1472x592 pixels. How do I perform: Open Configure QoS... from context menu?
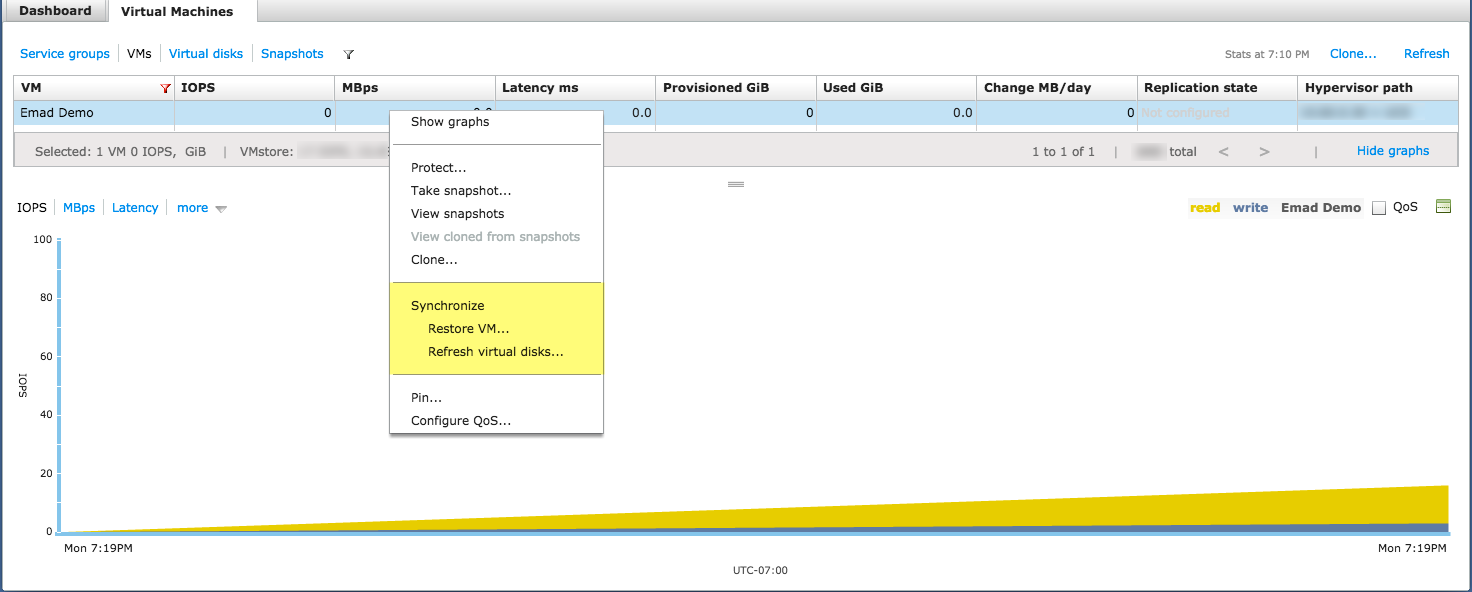point(460,421)
